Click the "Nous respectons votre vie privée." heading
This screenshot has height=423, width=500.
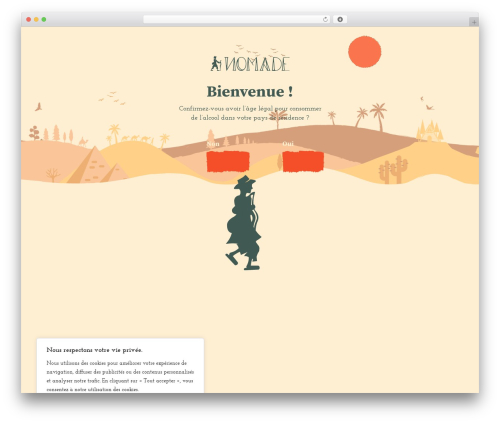95,350
